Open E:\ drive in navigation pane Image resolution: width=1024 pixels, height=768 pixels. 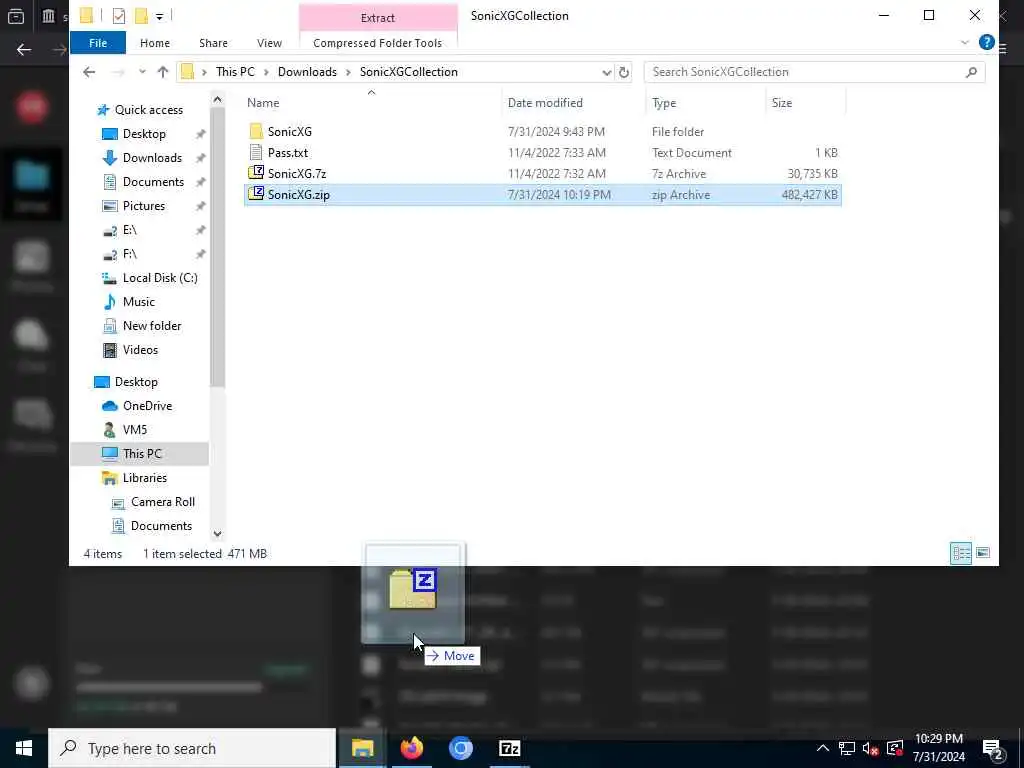(129, 230)
